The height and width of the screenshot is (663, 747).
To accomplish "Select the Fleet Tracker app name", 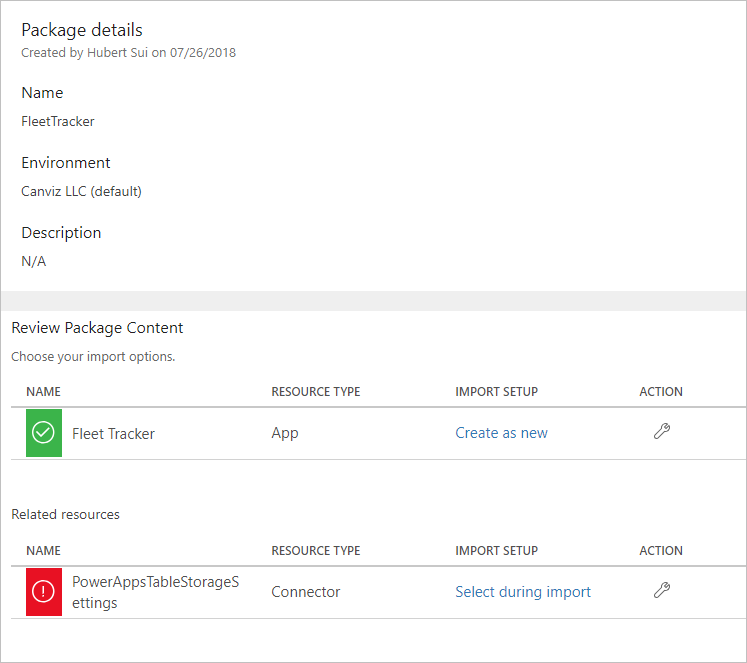I will tap(113, 433).
